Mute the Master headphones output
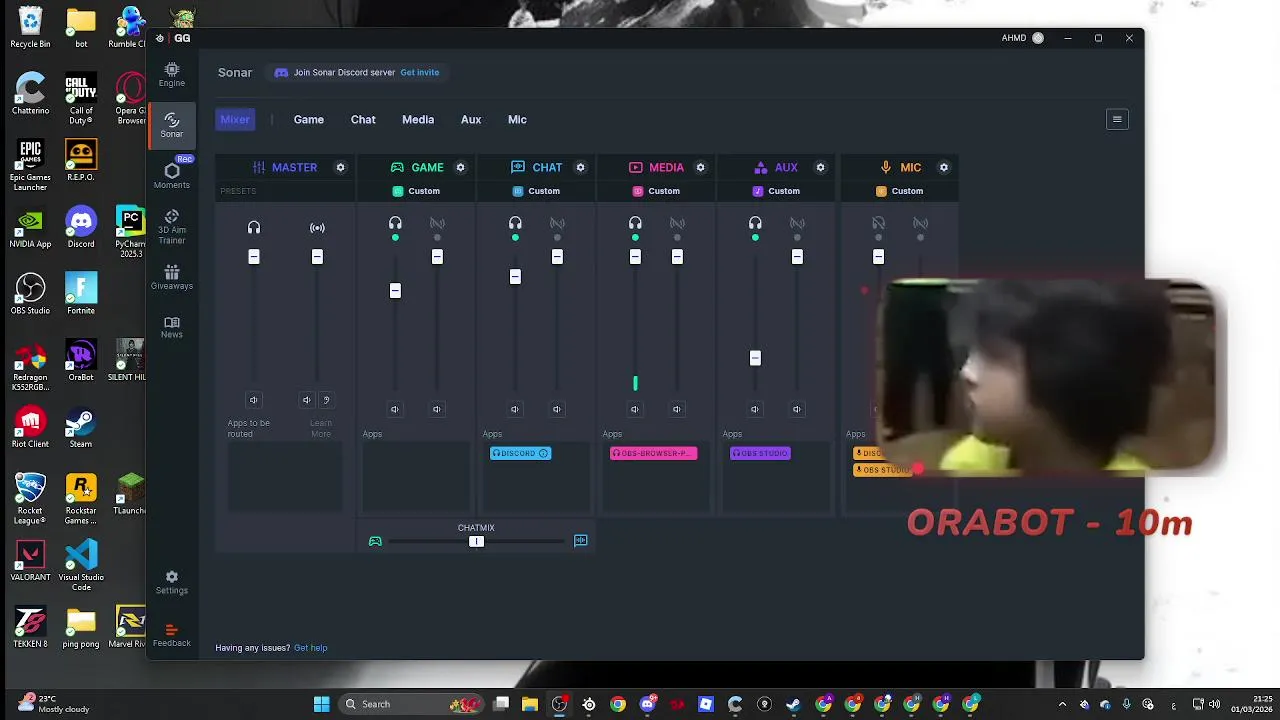 click(254, 400)
